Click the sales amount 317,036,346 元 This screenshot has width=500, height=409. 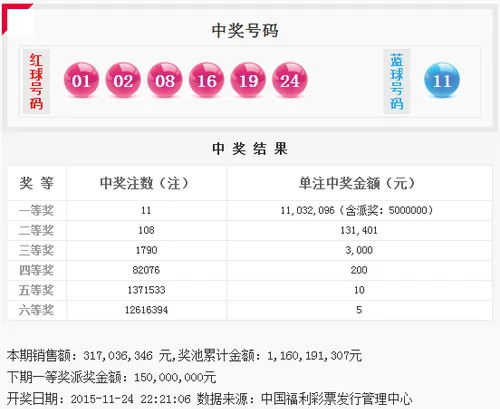click(127, 356)
